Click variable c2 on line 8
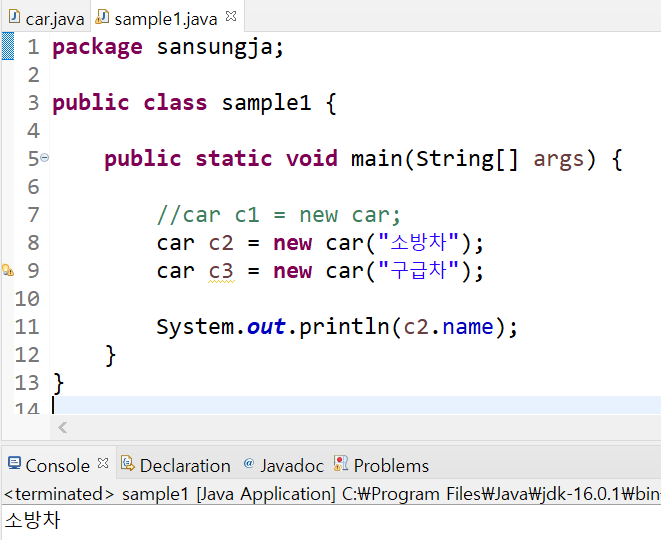 (x=221, y=243)
